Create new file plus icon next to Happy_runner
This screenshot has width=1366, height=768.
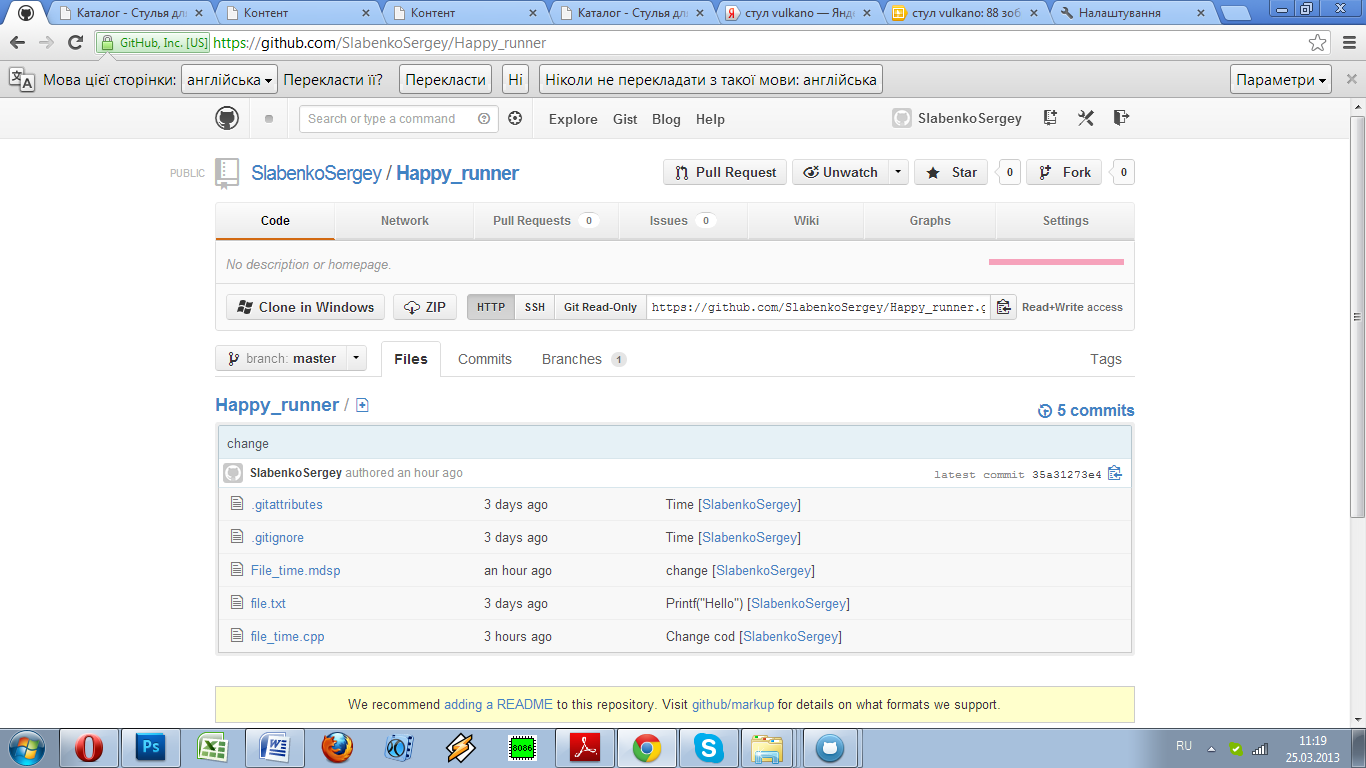point(362,405)
